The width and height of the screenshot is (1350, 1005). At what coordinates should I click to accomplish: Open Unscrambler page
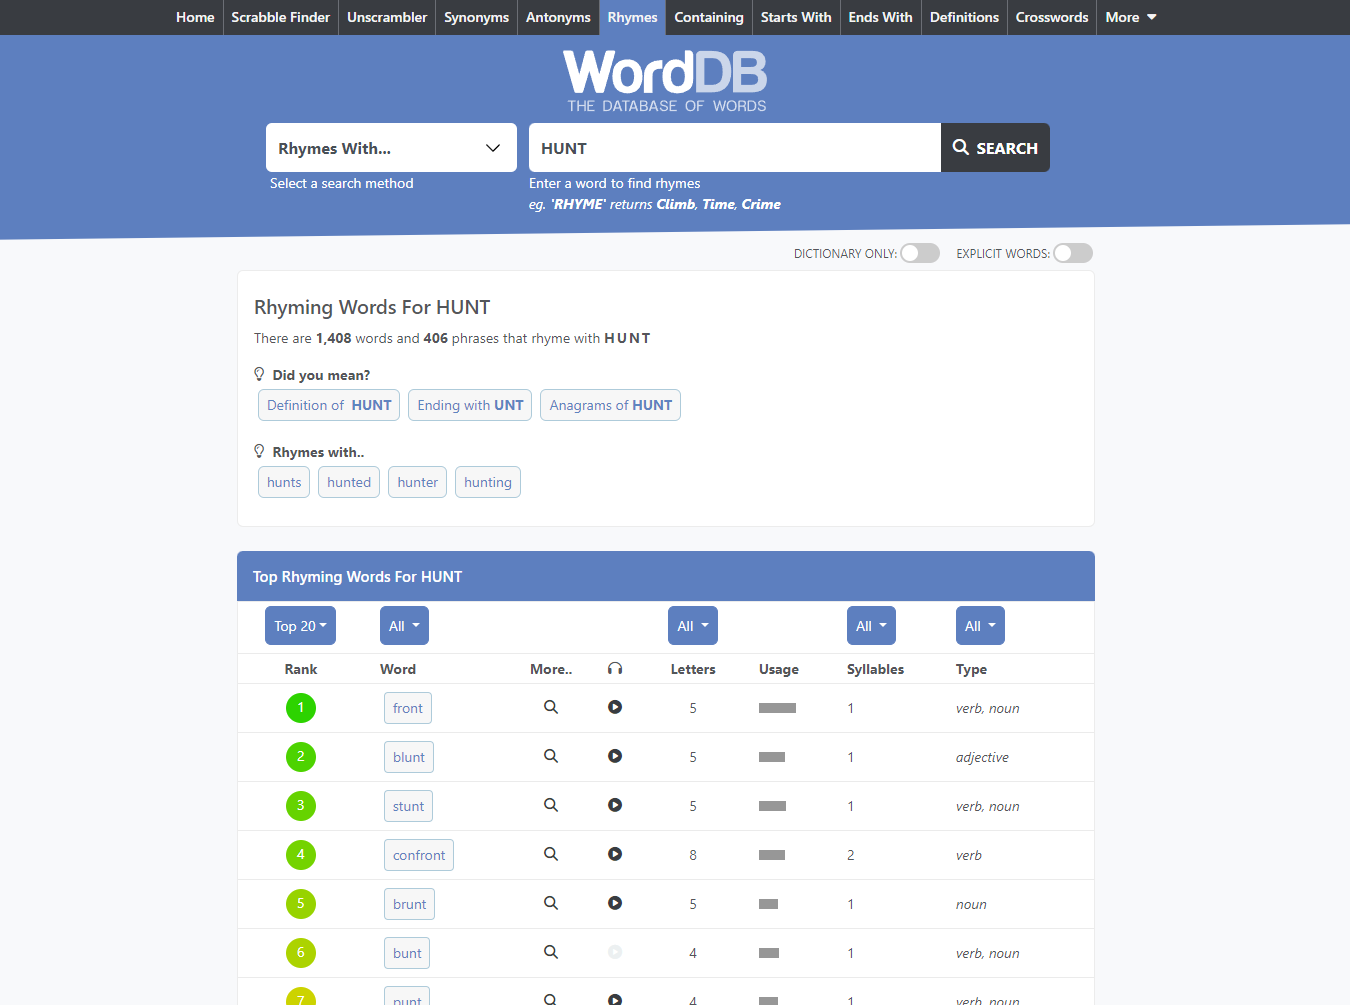[387, 17]
